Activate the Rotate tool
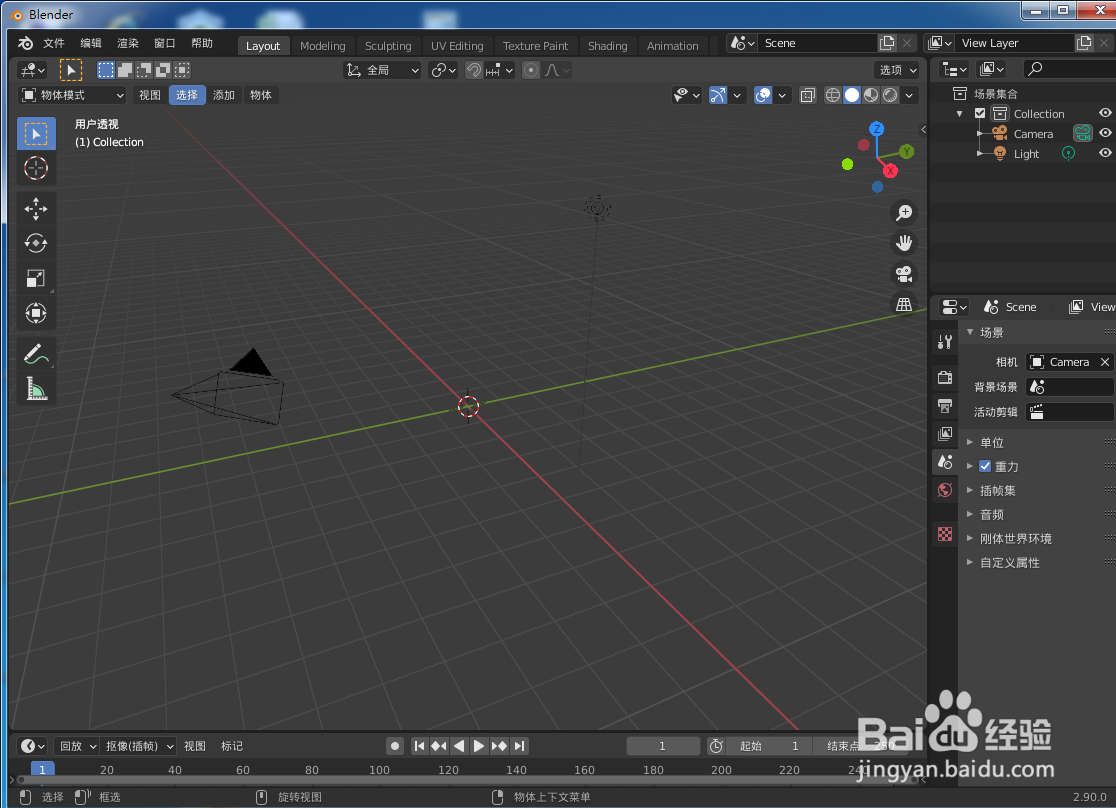This screenshot has height=808, width=1116. click(36, 243)
